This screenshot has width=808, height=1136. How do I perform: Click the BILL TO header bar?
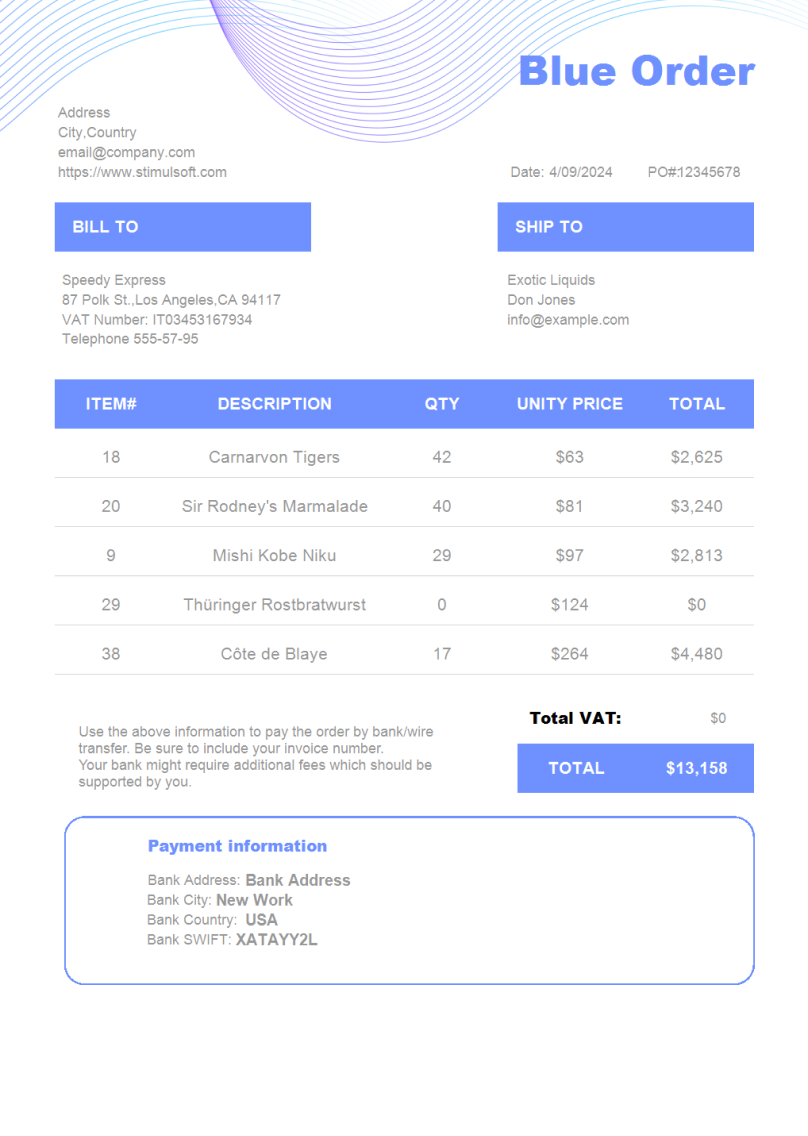click(x=182, y=227)
